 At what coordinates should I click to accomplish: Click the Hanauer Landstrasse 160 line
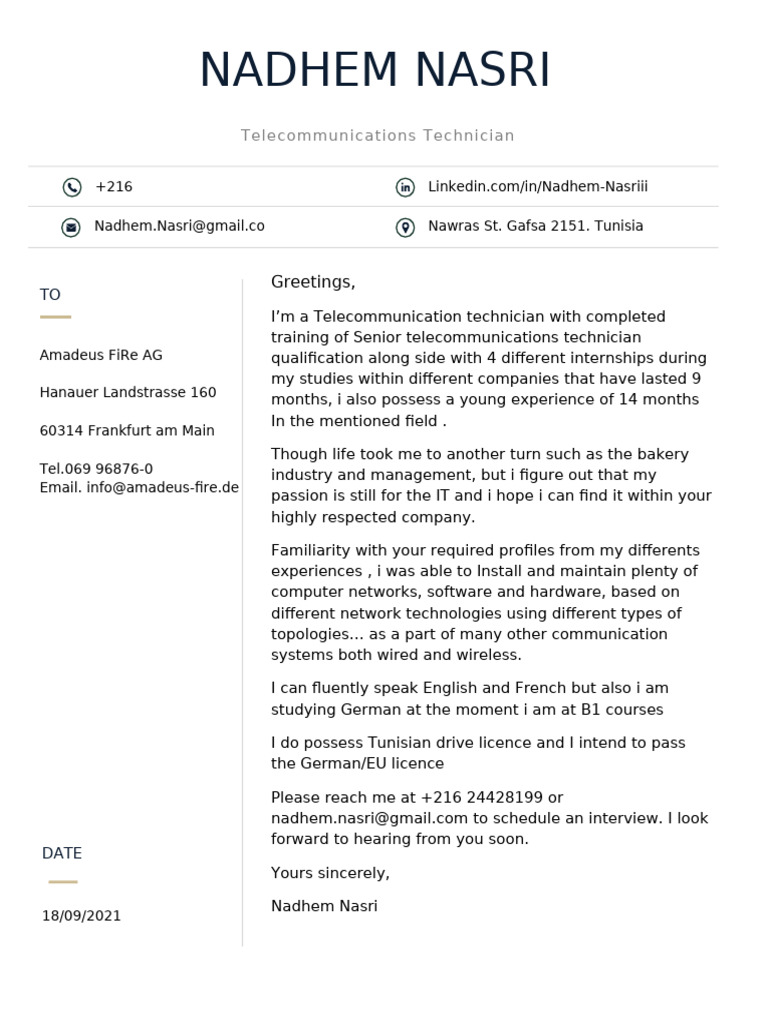[128, 392]
